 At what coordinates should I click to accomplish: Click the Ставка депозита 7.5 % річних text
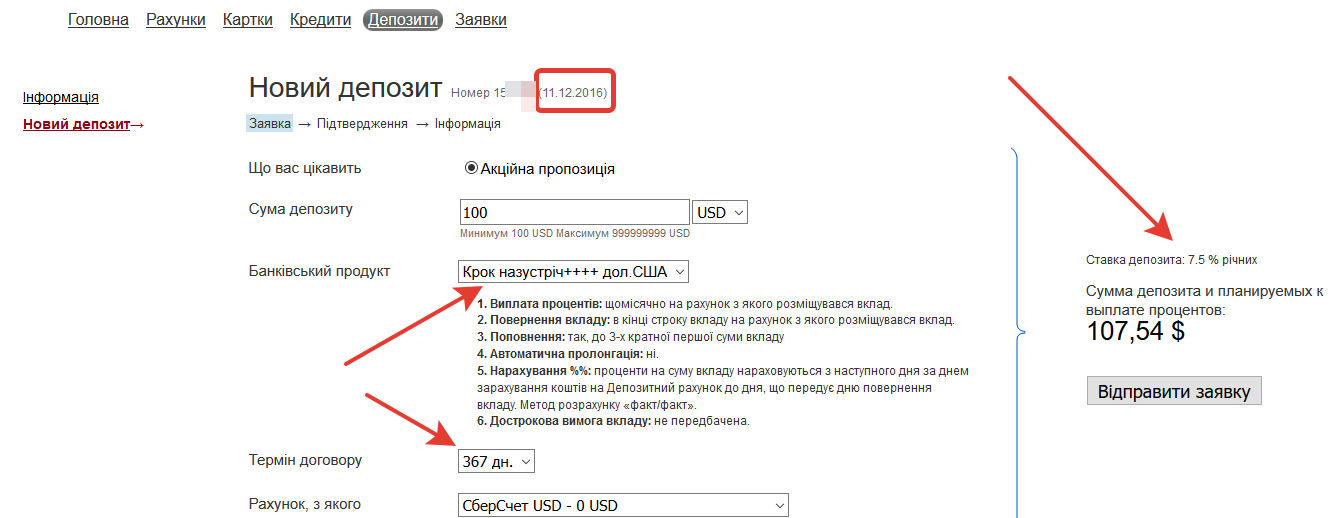(1172, 260)
